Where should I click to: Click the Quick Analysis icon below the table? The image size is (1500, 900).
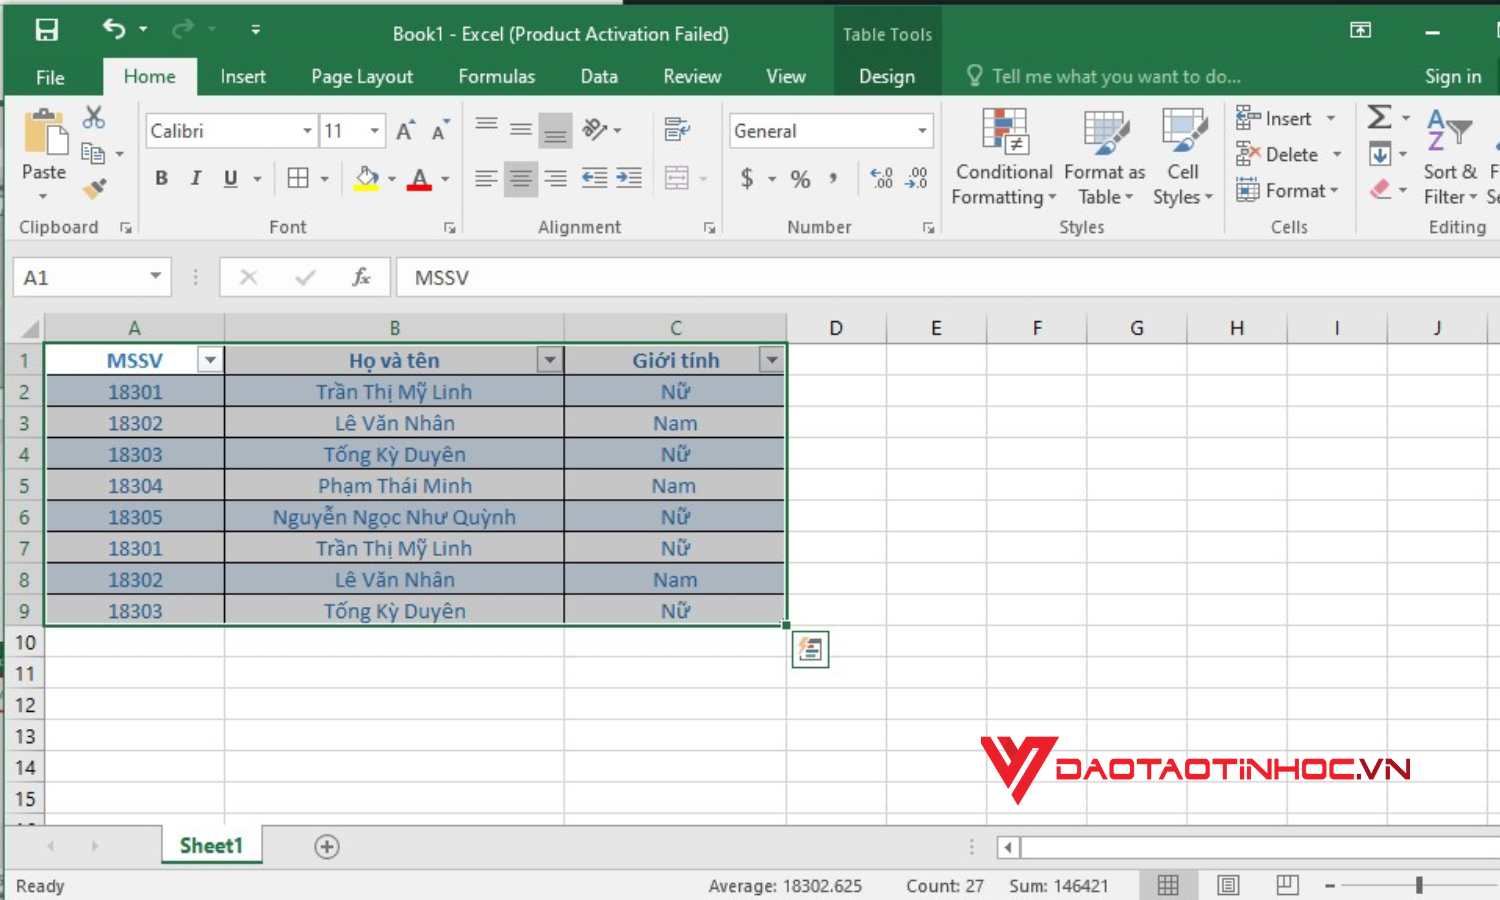click(810, 650)
